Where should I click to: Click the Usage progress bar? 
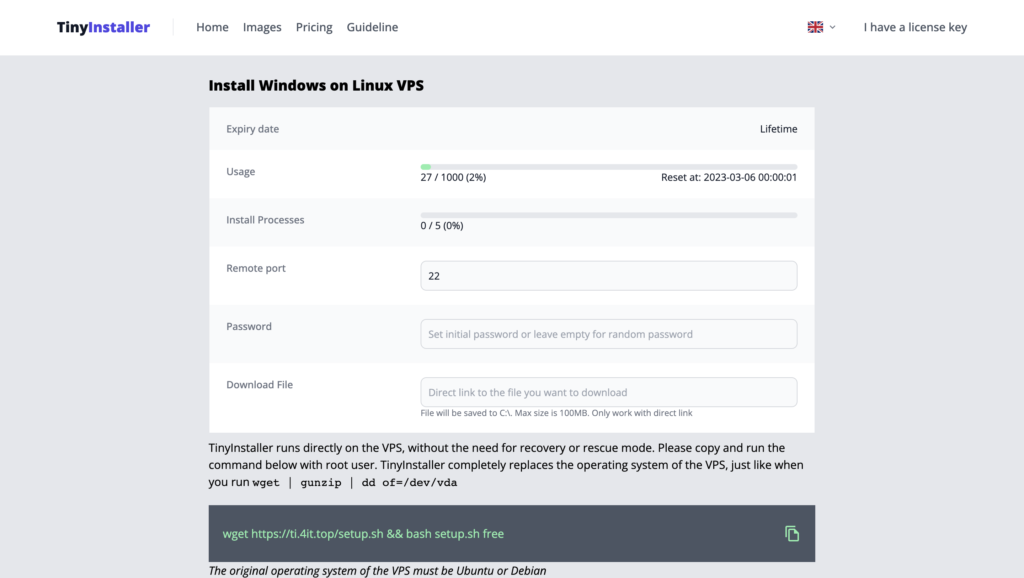tap(609, 167)
